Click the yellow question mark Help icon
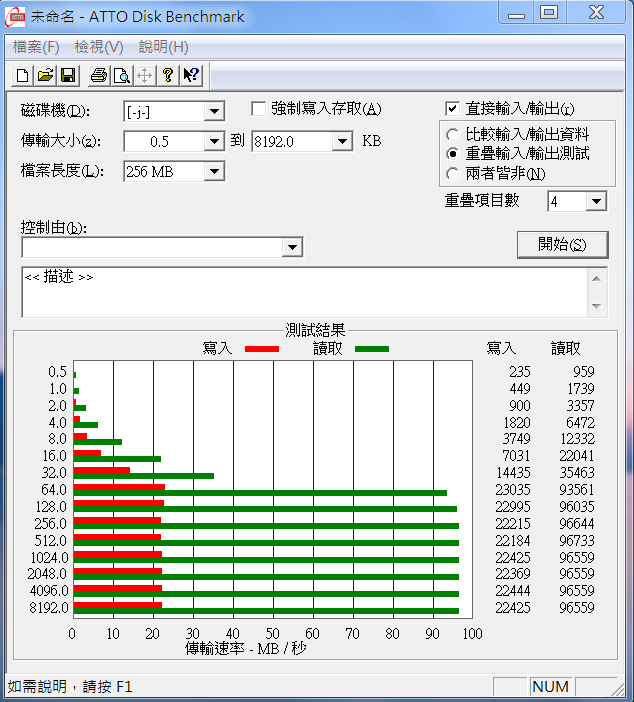 click(168, 75)
